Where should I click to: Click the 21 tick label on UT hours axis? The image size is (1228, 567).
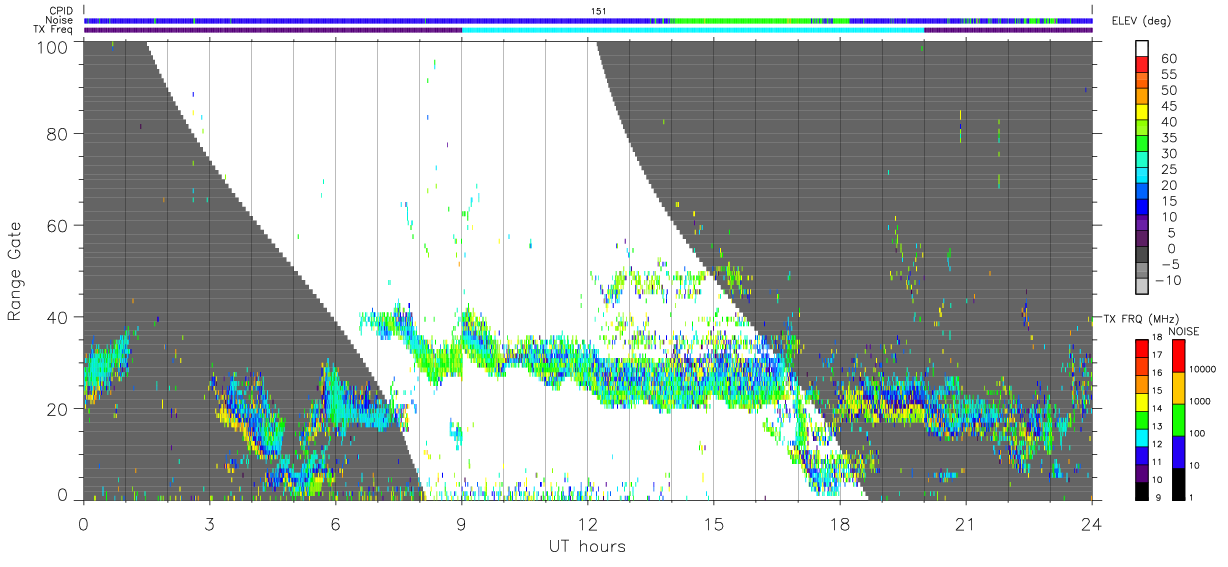pyautogui.click(x=965, y=524)
